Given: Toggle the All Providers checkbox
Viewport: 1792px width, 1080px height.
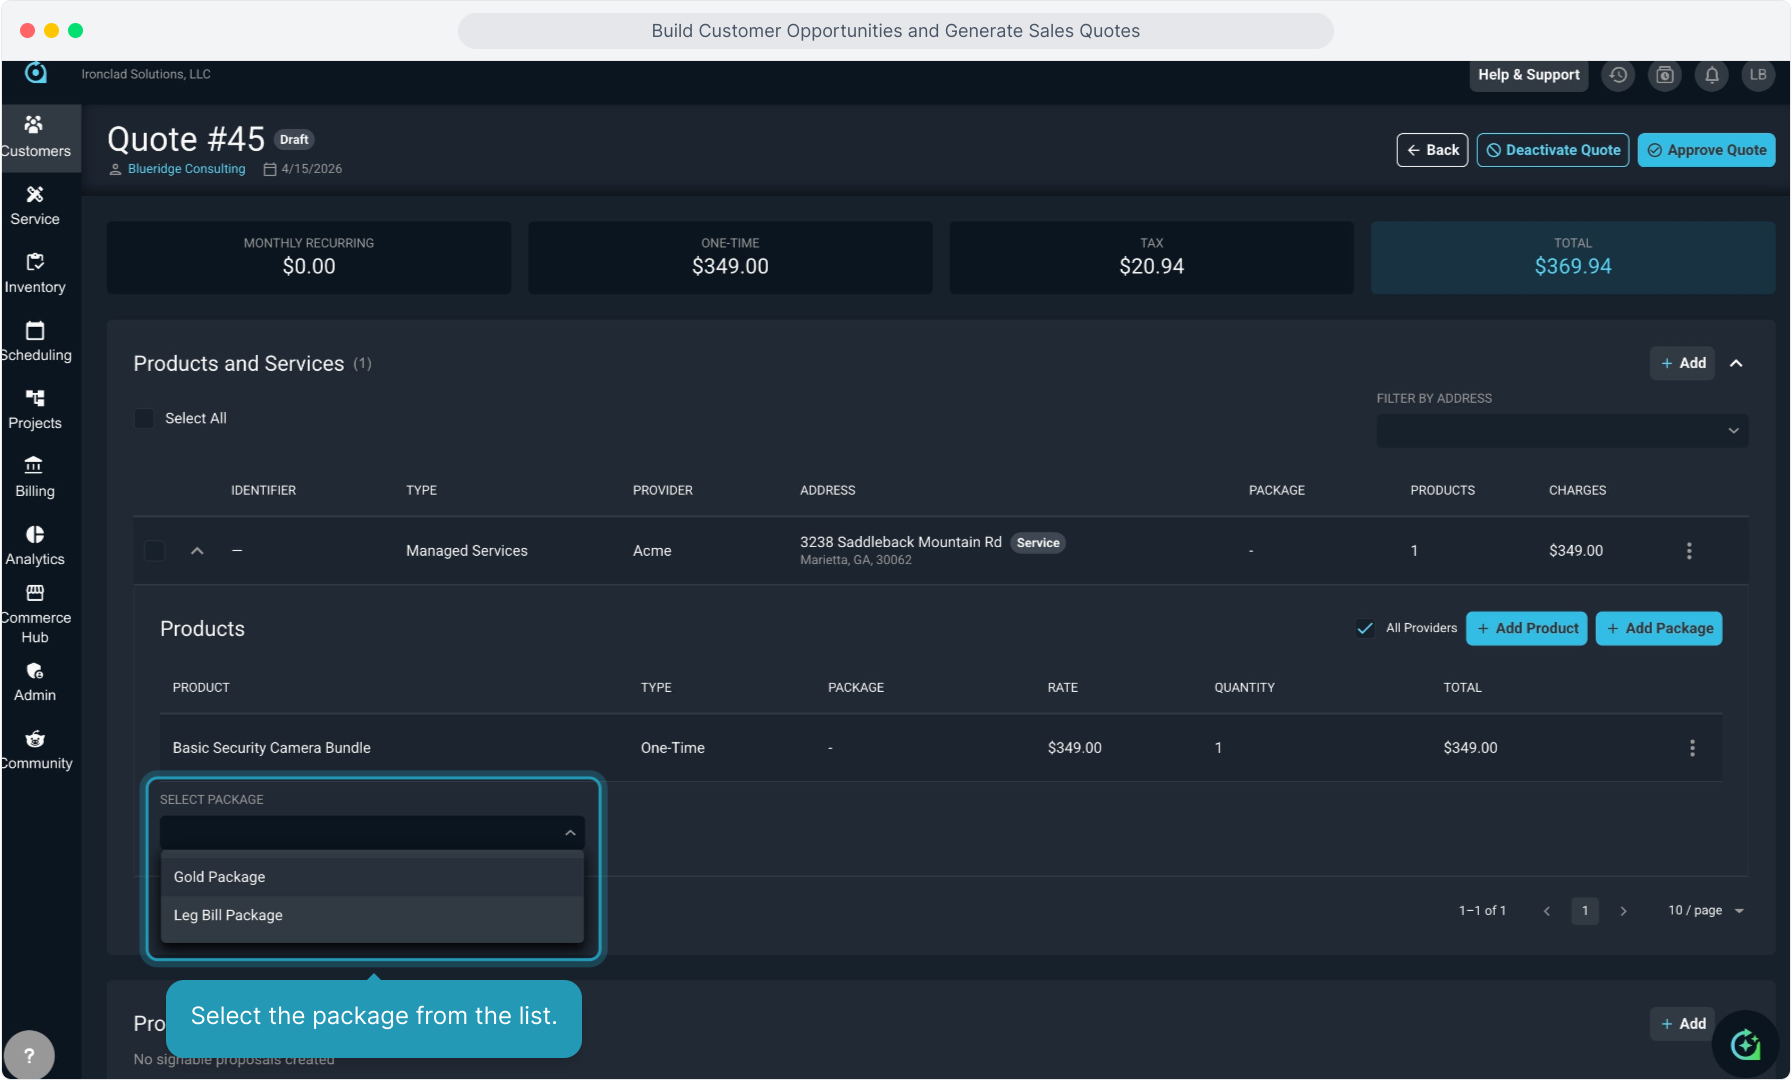Looking at the screenshot, I should click(x=1365, y=628).
